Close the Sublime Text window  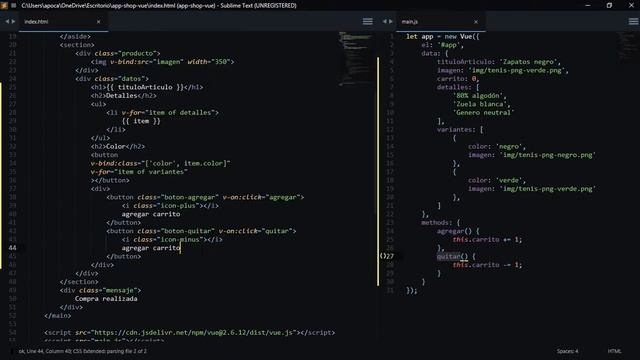(x=631, y=5)
